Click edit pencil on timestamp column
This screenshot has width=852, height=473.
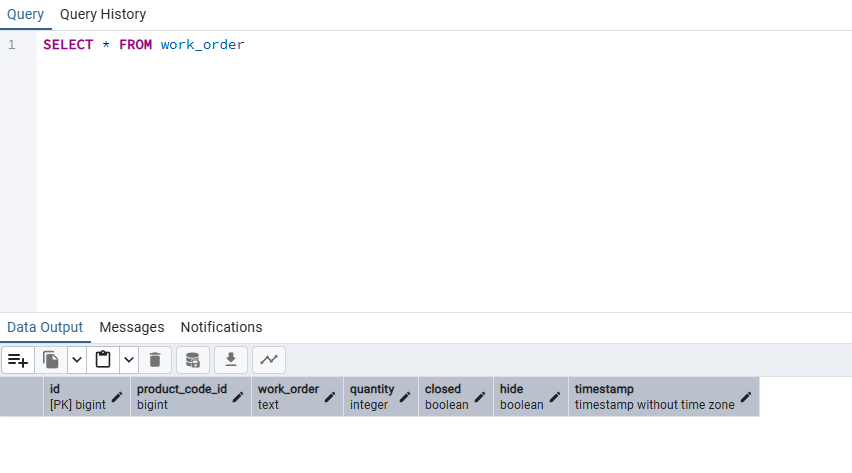(x=746, y=397)
